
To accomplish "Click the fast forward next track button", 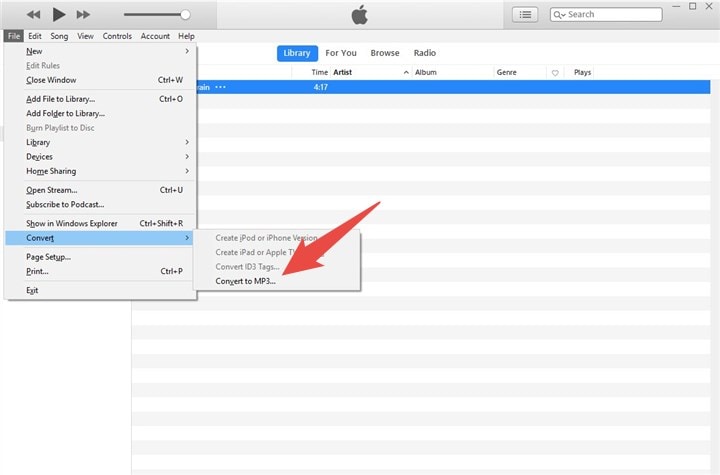I will coord(83,15).
